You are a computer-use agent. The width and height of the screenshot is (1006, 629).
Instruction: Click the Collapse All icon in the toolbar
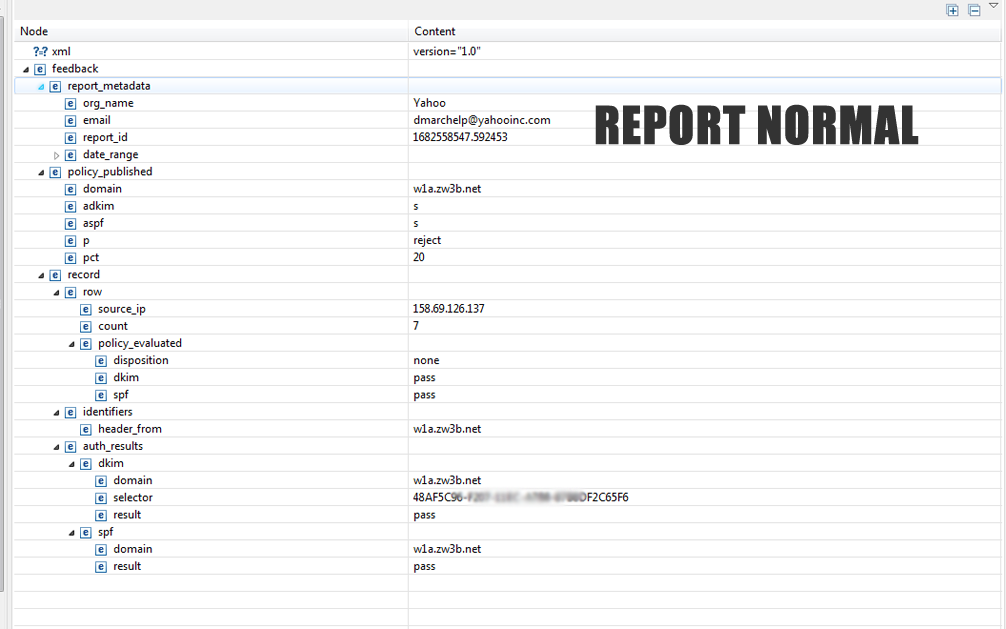[974, 10]
